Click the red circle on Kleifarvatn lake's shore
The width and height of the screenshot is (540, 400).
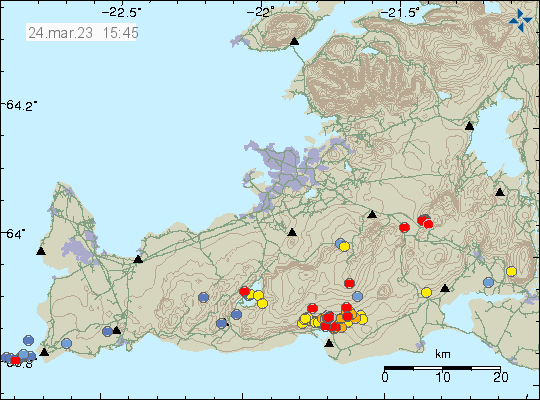click(244, 291)
